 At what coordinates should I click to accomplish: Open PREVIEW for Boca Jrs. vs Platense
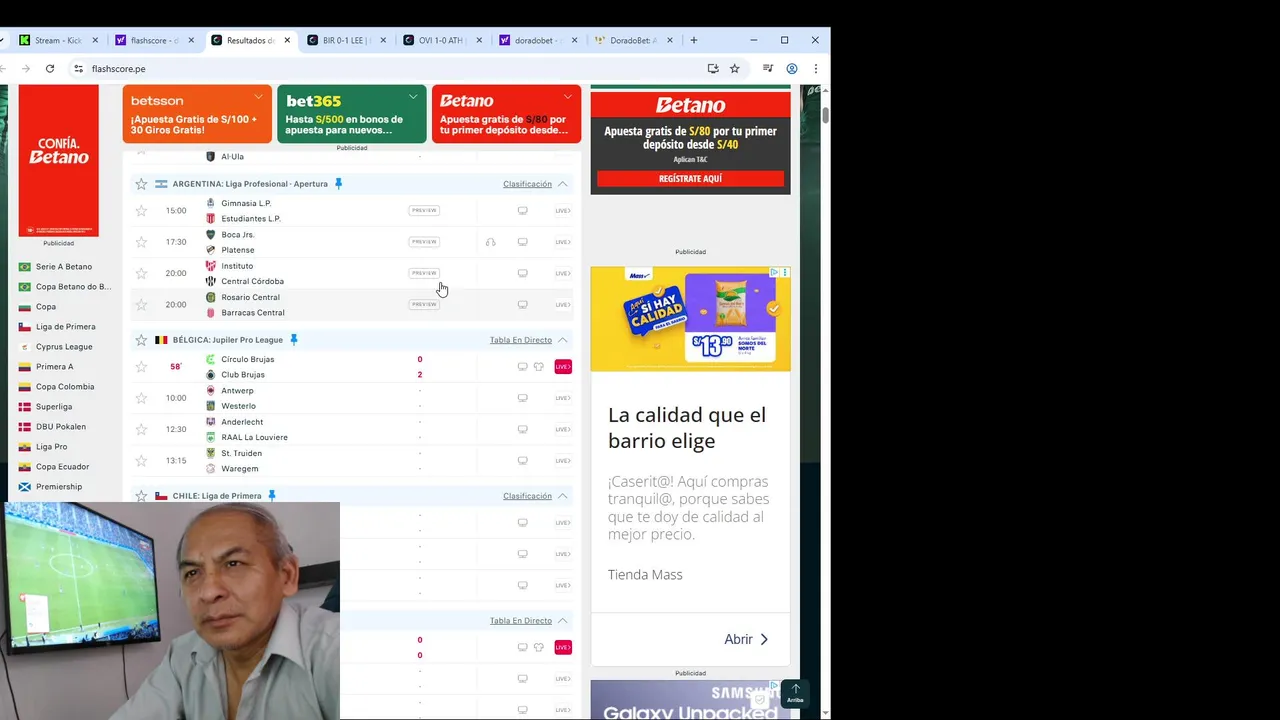pos(424,242)
